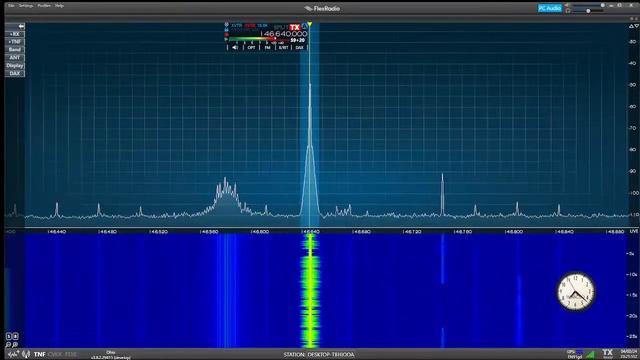Zoom in panadapter with plus magnifier

coord(15,344)
